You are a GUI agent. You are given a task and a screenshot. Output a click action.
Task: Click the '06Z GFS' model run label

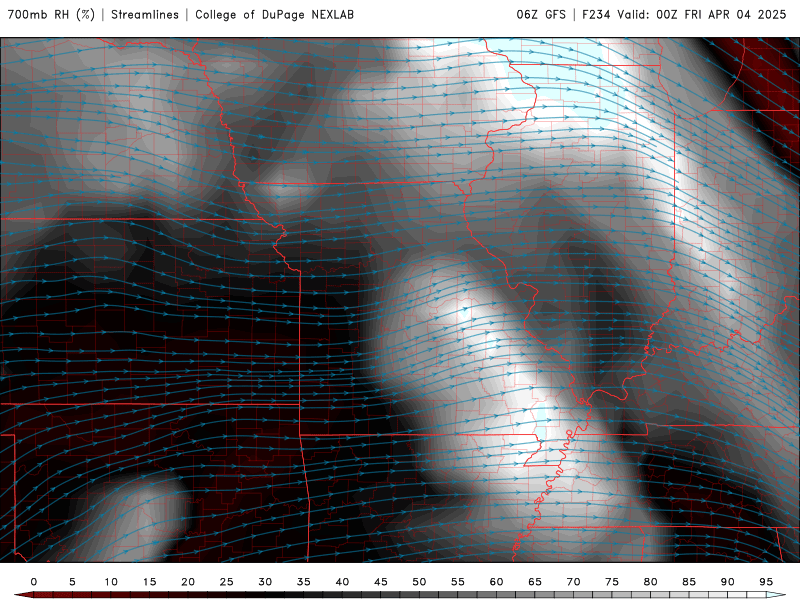(541, 14)
